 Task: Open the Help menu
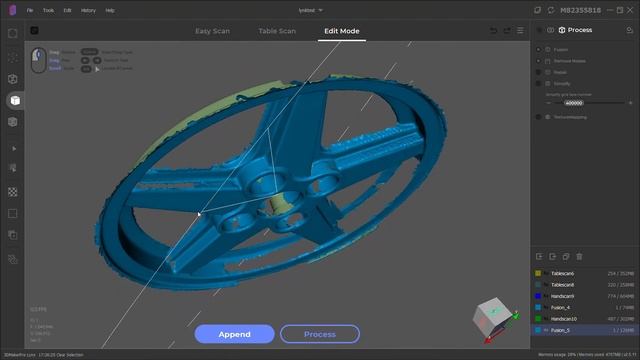(x=110, y=10)
